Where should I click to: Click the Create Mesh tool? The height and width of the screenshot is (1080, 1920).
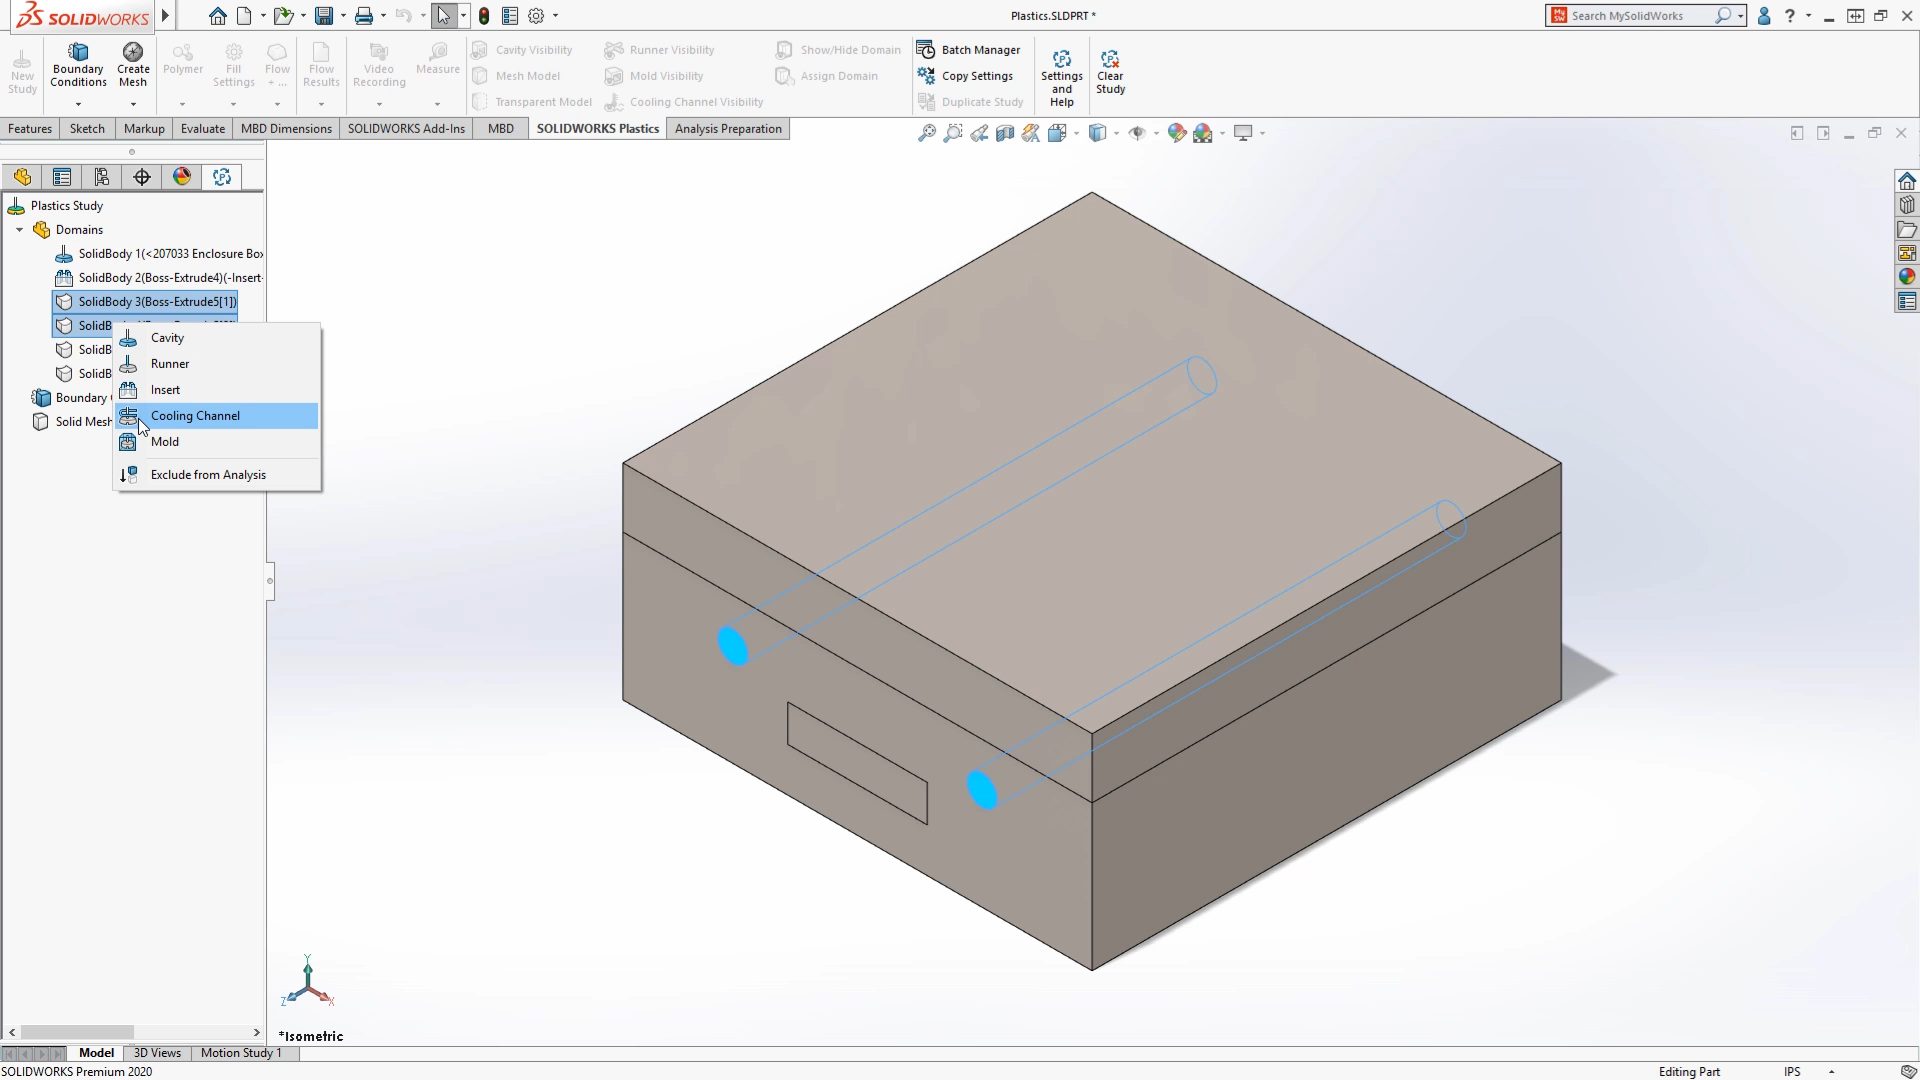click(x=133, y=65)
